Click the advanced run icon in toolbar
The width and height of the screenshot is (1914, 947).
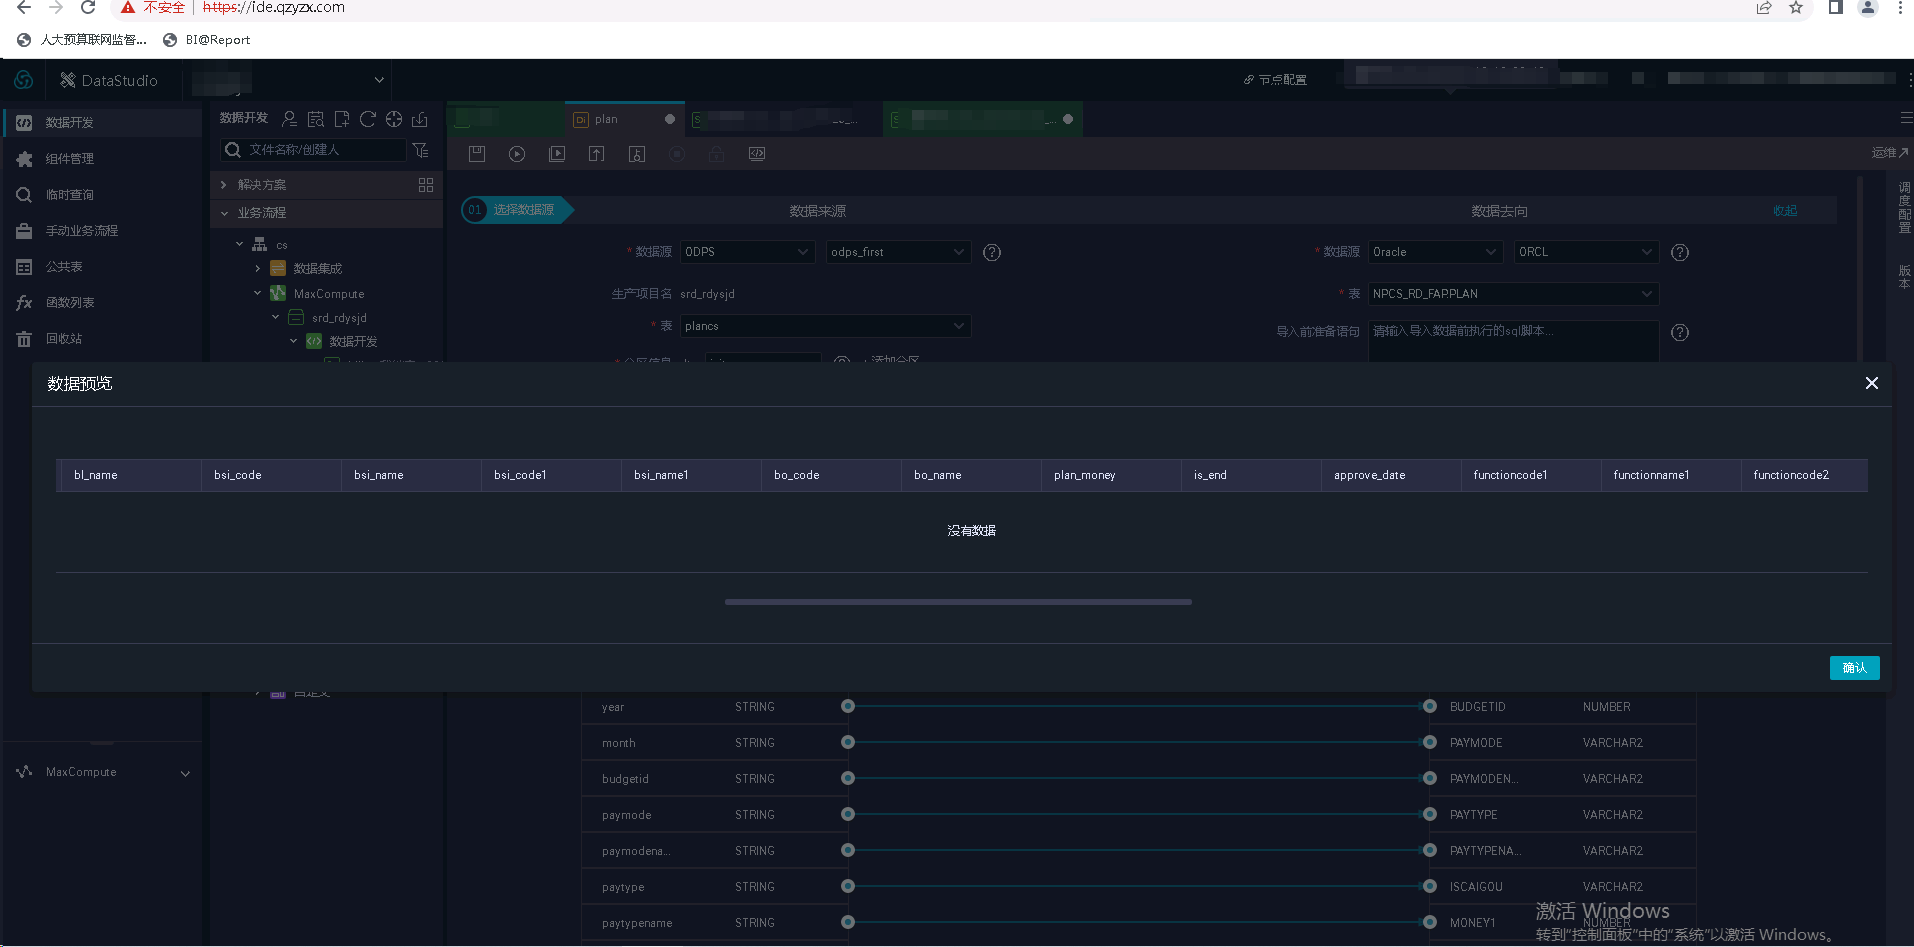click(557, 154)
